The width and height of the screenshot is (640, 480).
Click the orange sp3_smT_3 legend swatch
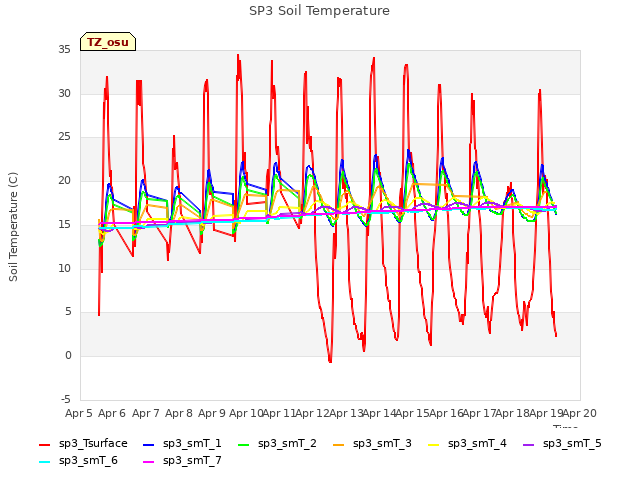339,444
